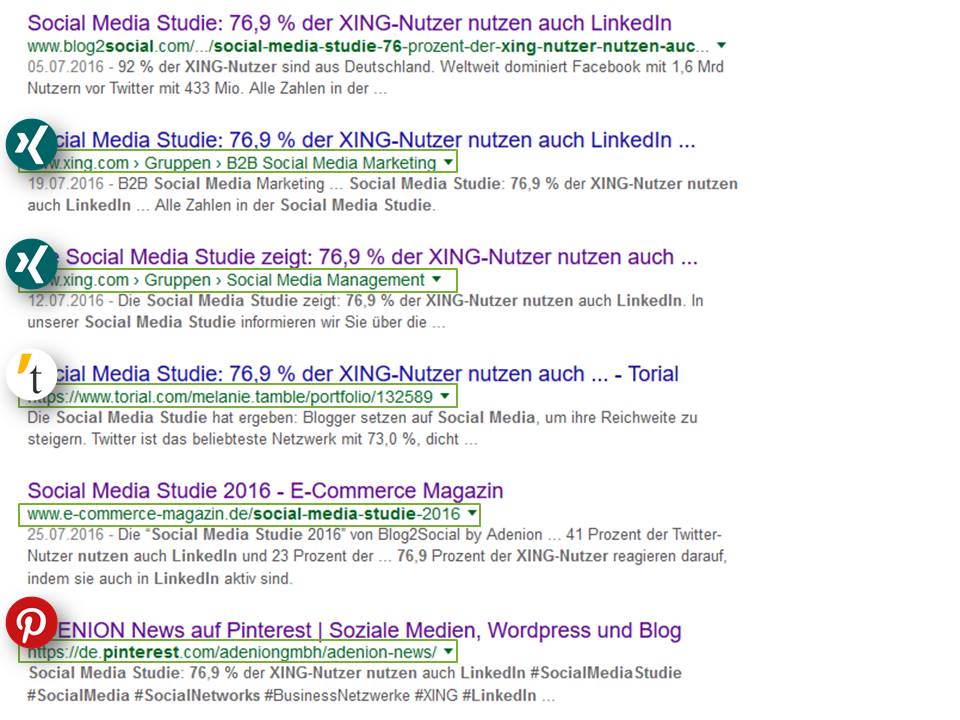Viewport: 960px width, 720px height.
Task: Click snippet dated 19.07.2016
Action: click(383, 195)
